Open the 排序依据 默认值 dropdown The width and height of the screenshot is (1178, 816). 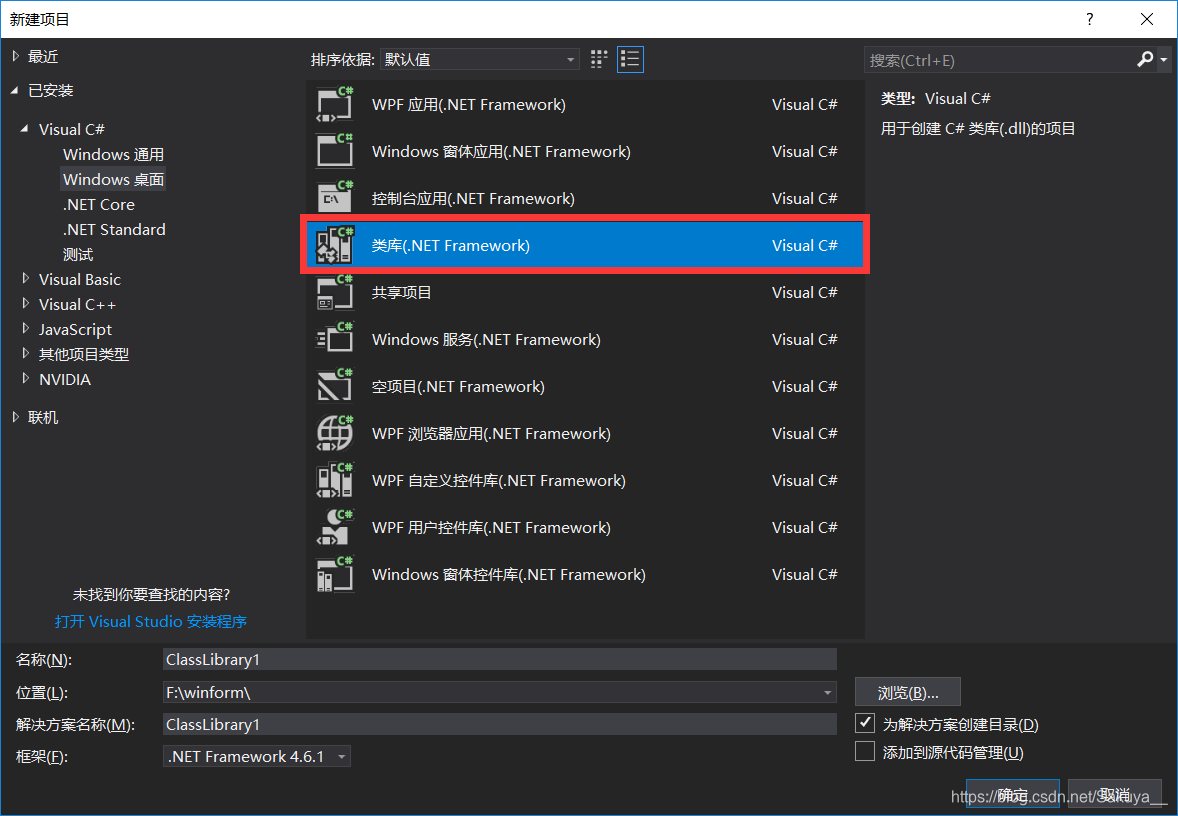tap(479, 59)
